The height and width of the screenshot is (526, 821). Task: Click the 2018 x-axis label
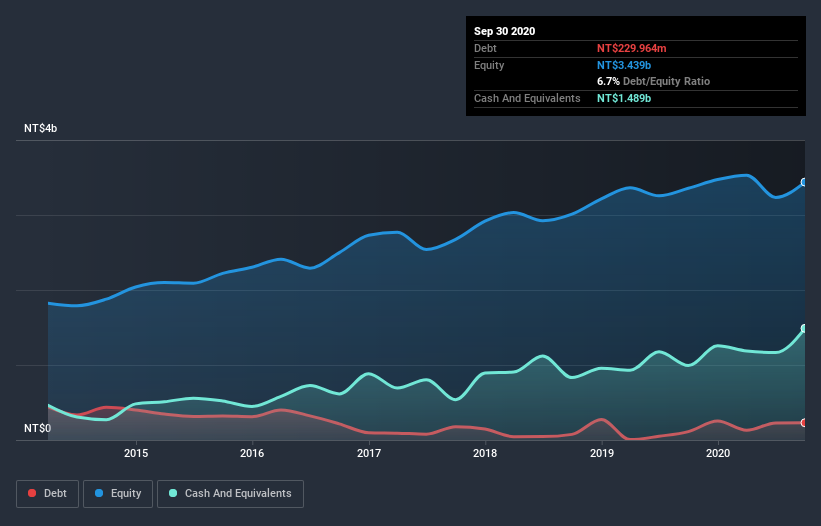(485, 453)
